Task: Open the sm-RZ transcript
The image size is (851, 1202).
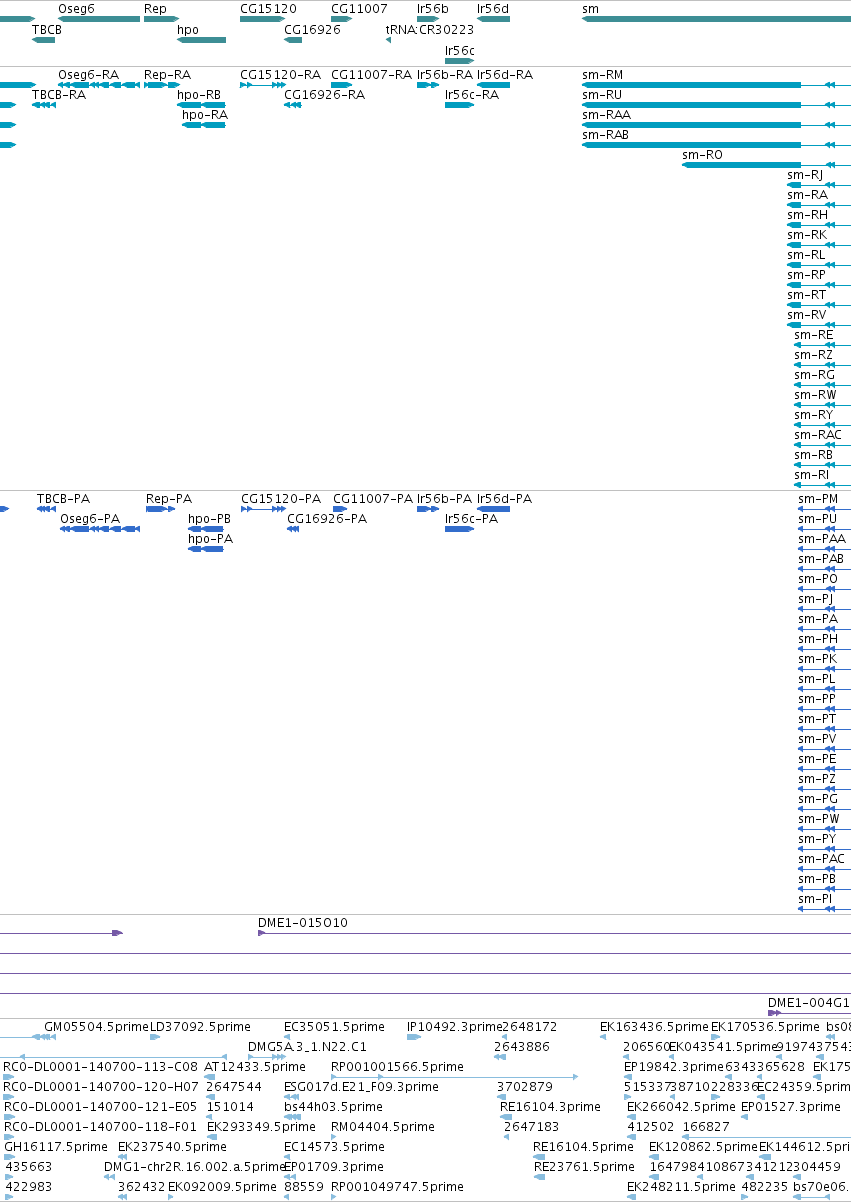Action: 822,365
